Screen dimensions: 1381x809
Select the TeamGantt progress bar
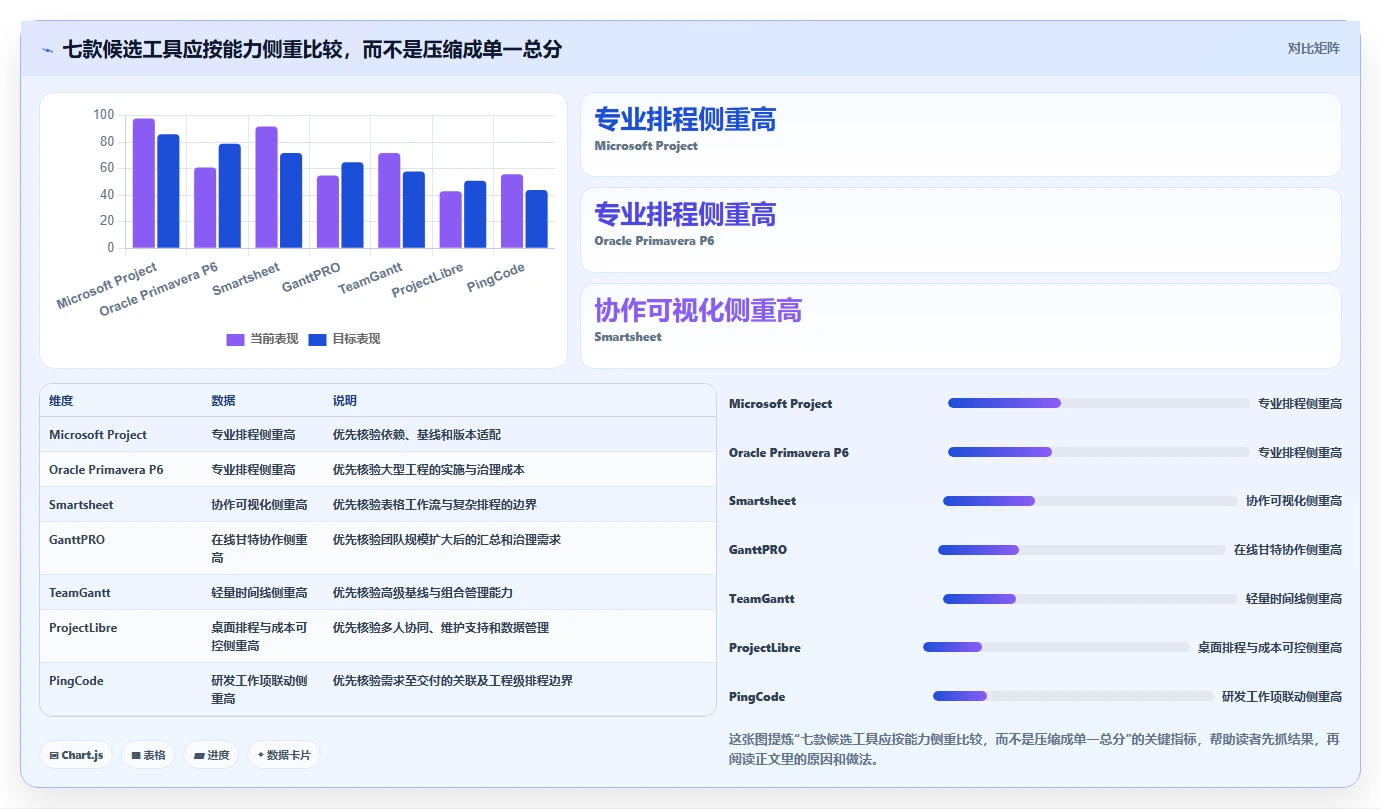[x=1090, y=599]
